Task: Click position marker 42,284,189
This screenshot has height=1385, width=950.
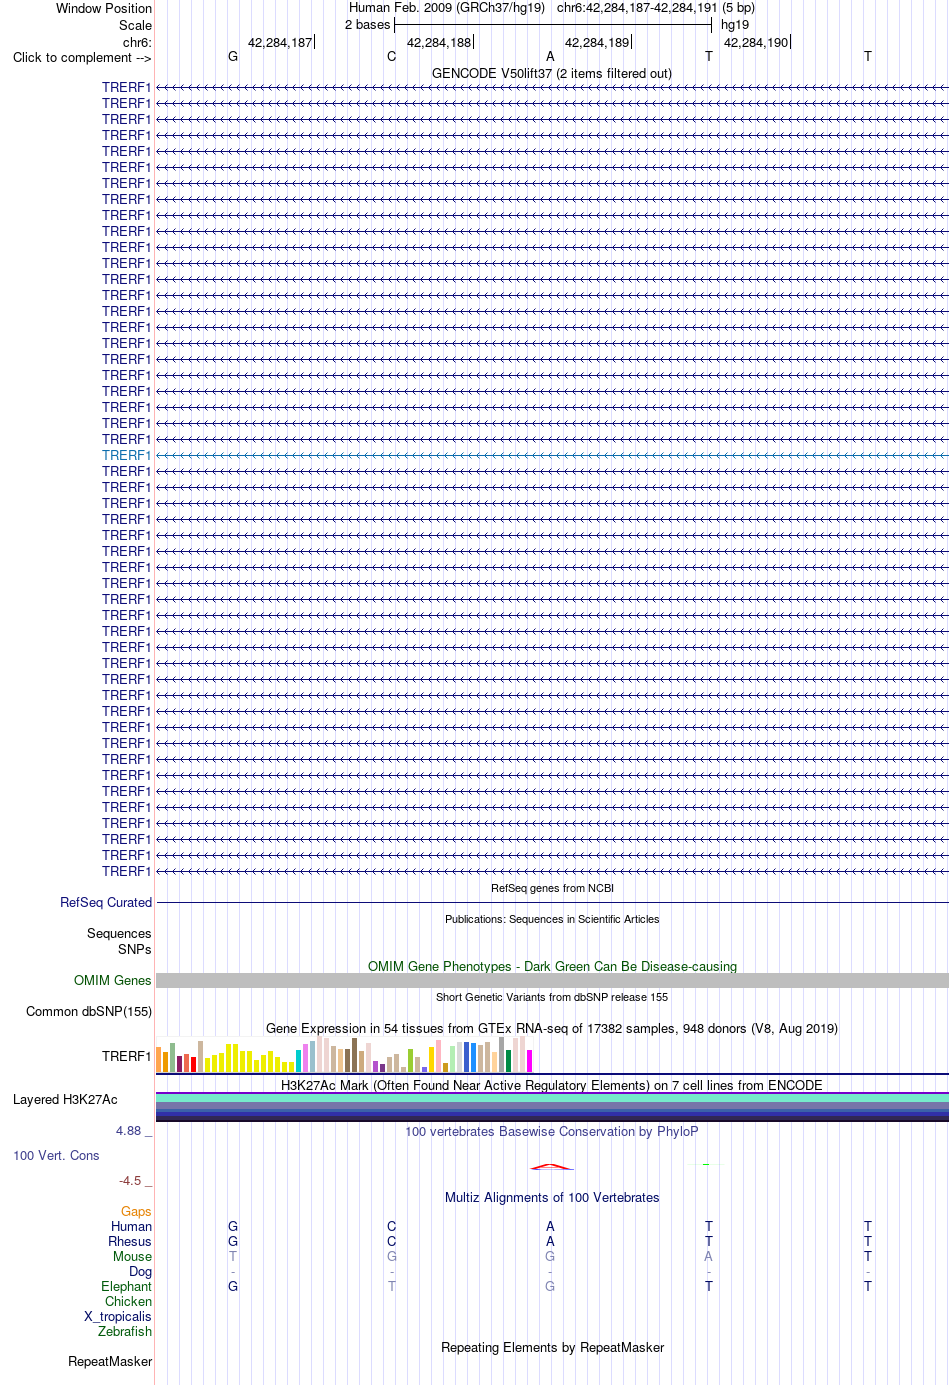Action: pyautogui.click(x=597, y=42)
